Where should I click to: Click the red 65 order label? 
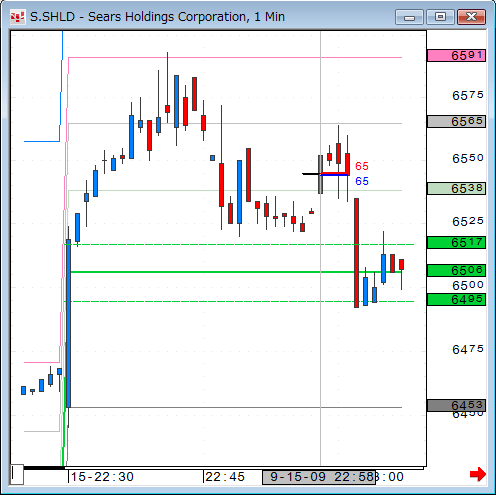[x=362, y=166]
